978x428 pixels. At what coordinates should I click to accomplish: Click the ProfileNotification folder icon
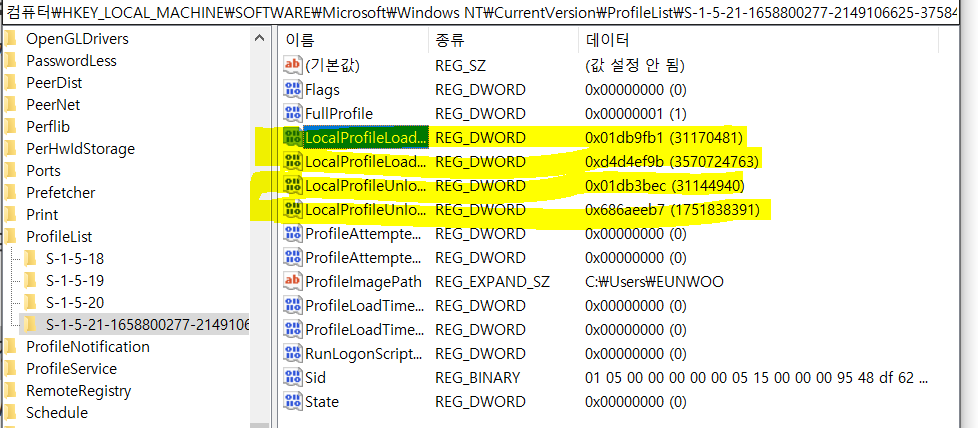pyautogui.click(x=11, y=346)
